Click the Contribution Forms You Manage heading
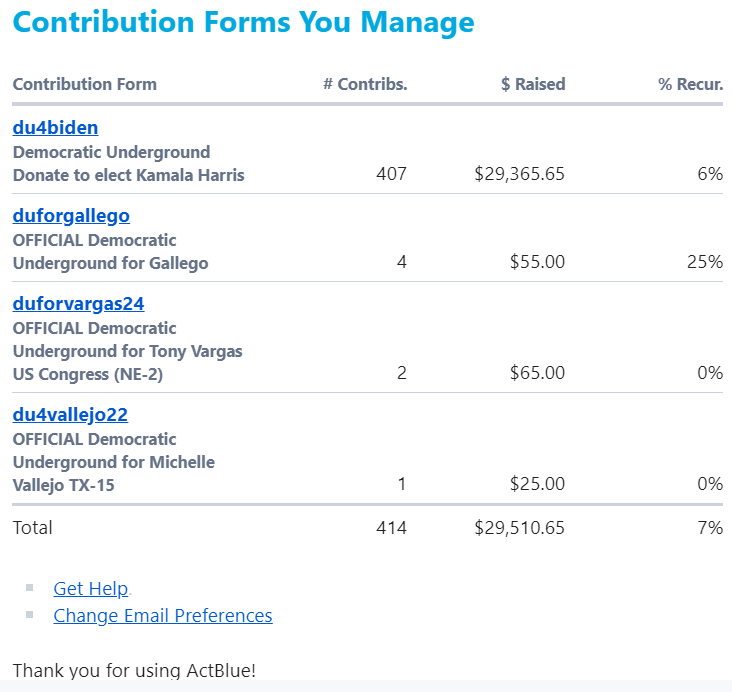This screenshot has width=732, height=692. click(243, 22)
